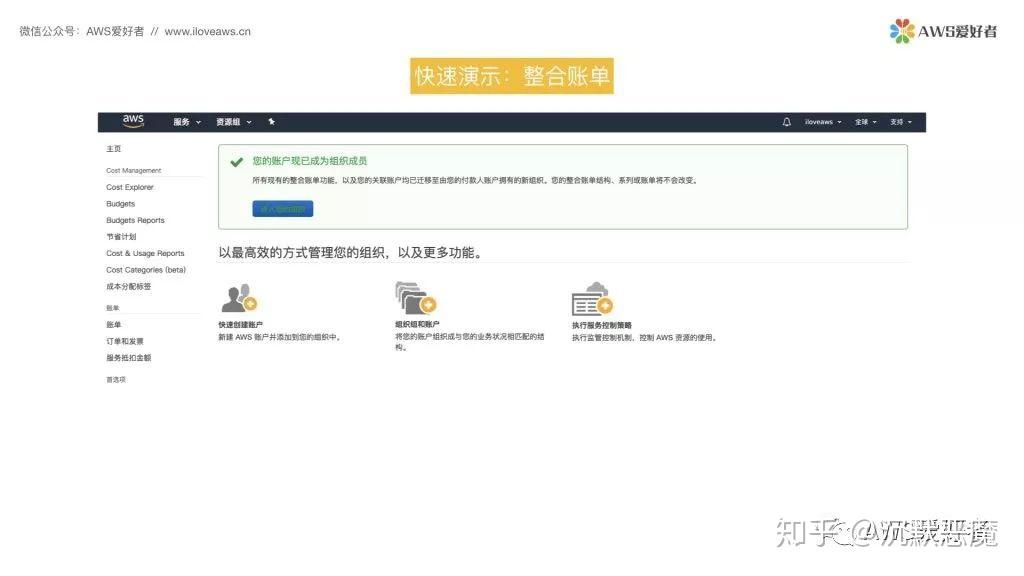Viewport: 1024px width, 576px height.
Task: Open the iloveaws account dropdown
Action: [822, 121]
